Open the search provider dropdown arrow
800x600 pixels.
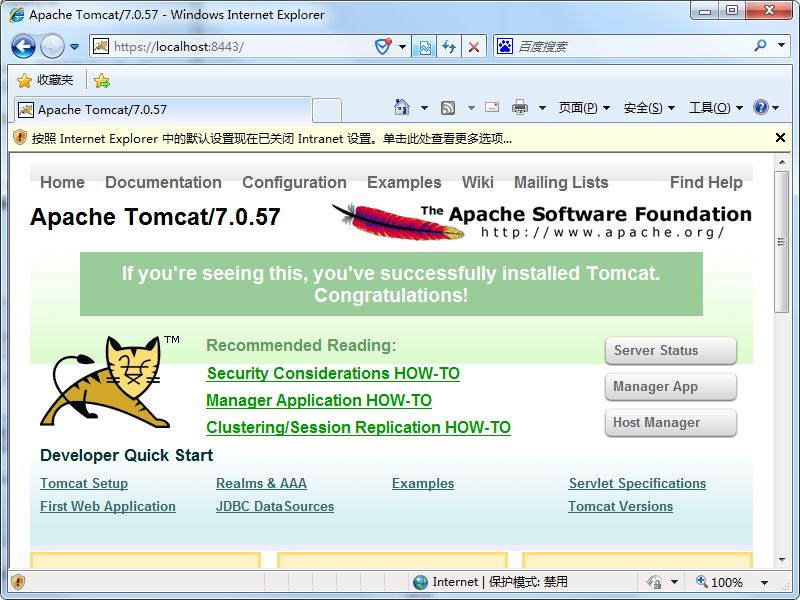coord(781,45)
